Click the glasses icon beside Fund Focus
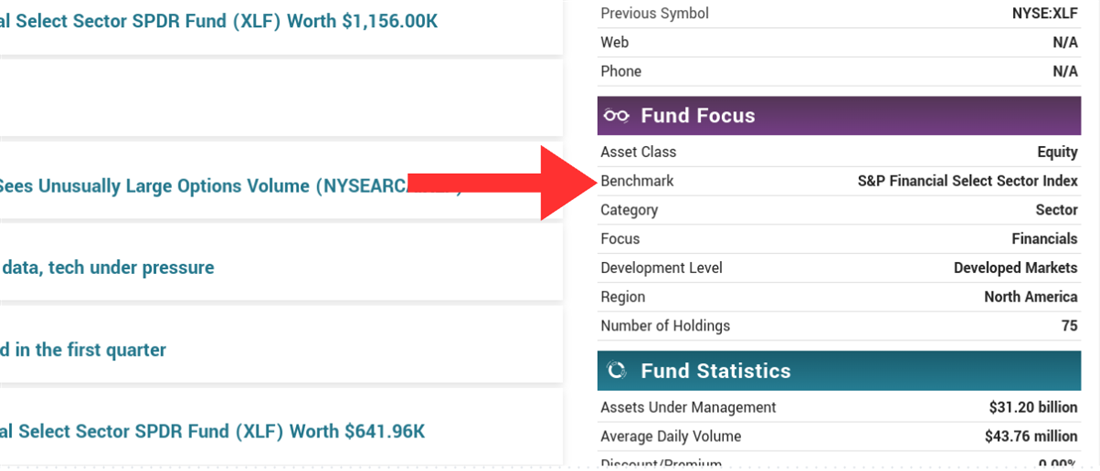Viewport: 1100px width, 471px height. [617, 116]
